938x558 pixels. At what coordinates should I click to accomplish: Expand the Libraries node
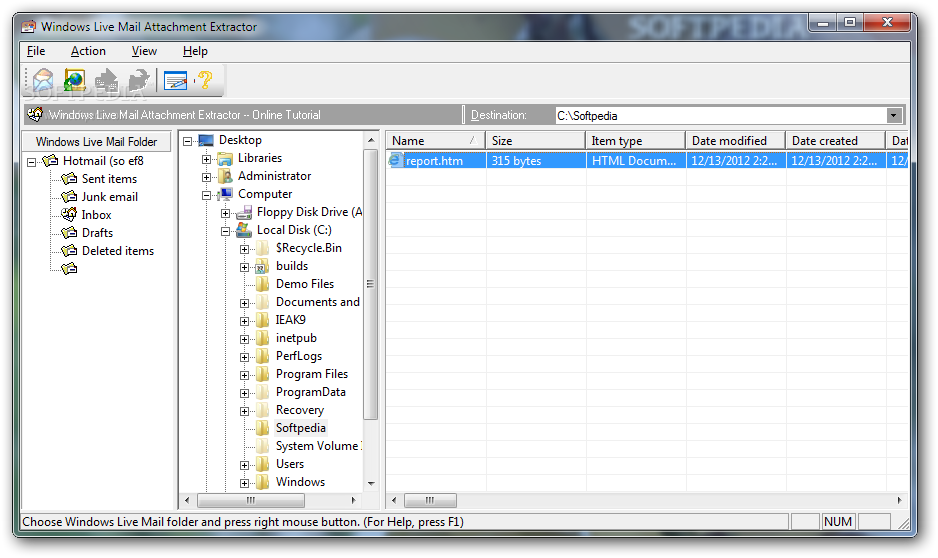coord(206,159)
